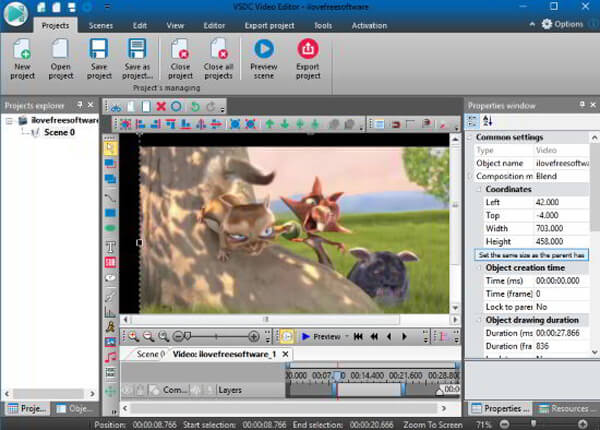Select the chart tool in the left toolbar
This screenshot has height=430, width=600.
coord(110,313)
